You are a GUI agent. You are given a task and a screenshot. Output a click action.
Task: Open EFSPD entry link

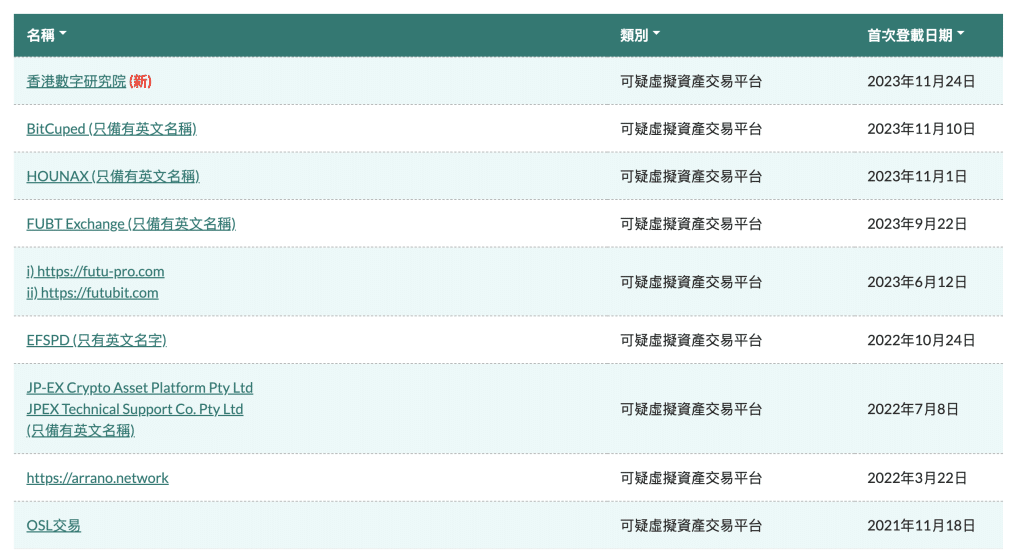[x=96, y=340]
